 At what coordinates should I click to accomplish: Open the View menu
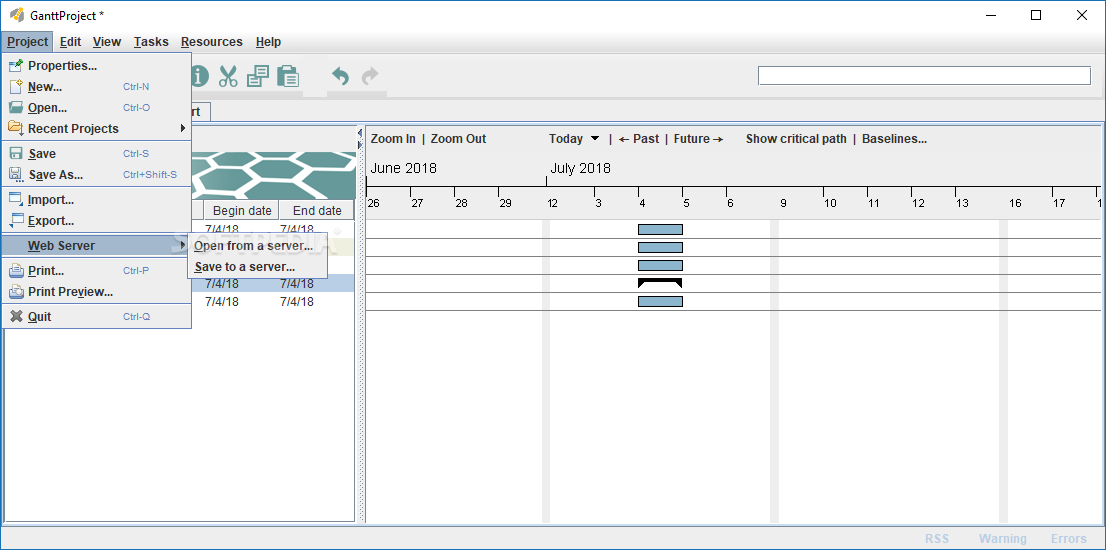point(107,42)
